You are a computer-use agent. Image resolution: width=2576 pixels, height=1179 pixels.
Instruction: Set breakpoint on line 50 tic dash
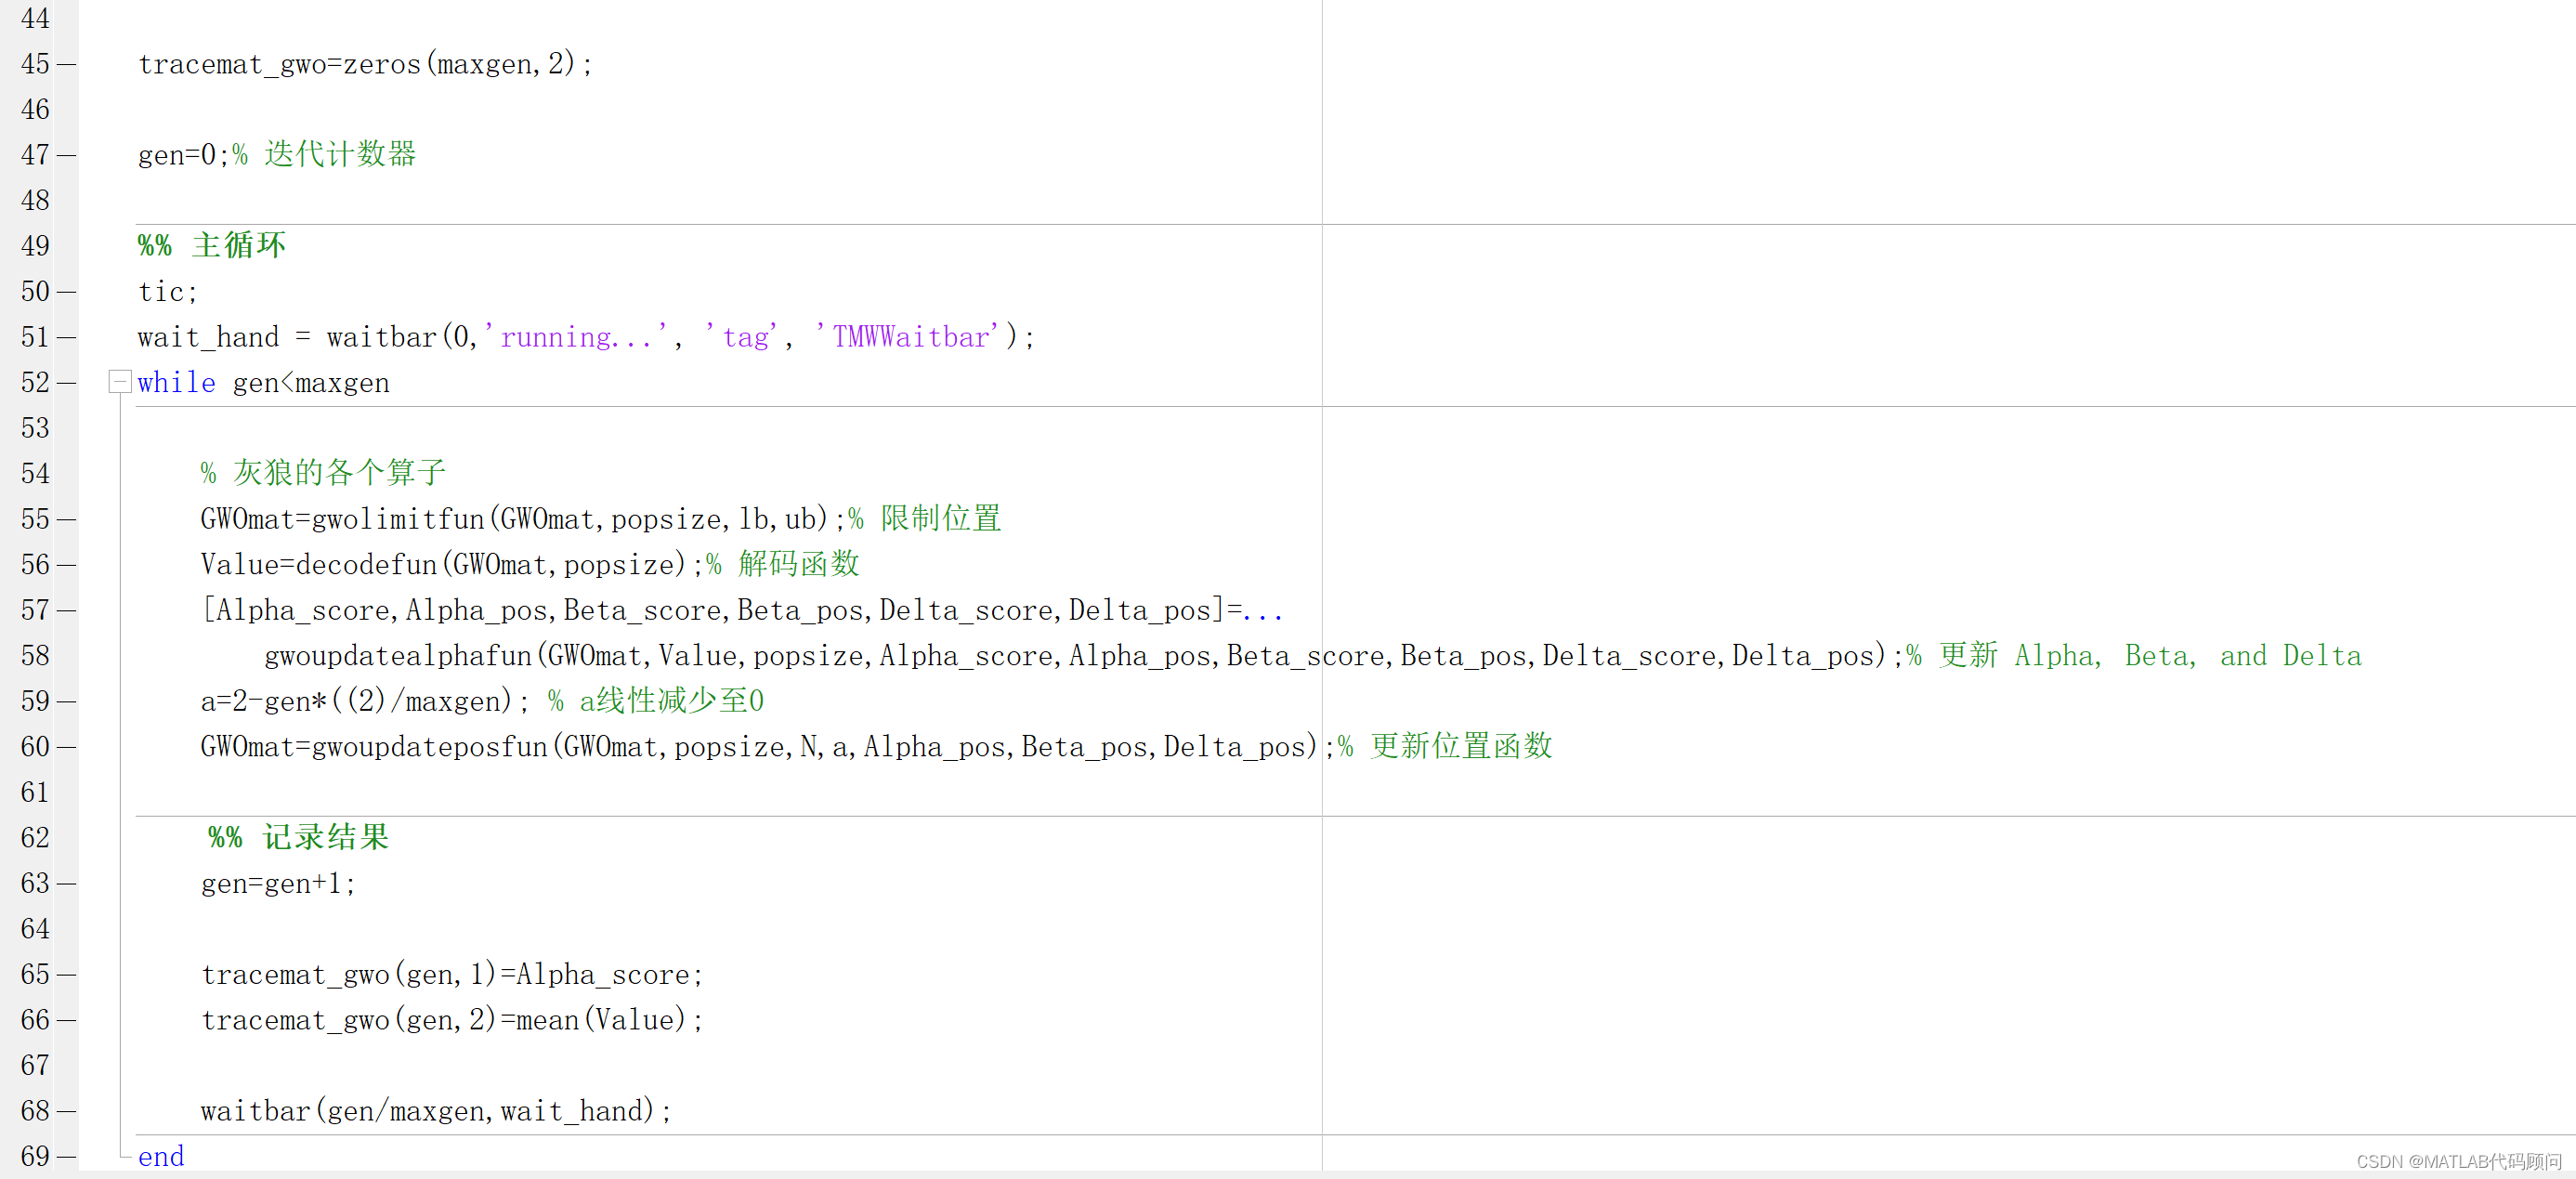click(x=66, y=292)
